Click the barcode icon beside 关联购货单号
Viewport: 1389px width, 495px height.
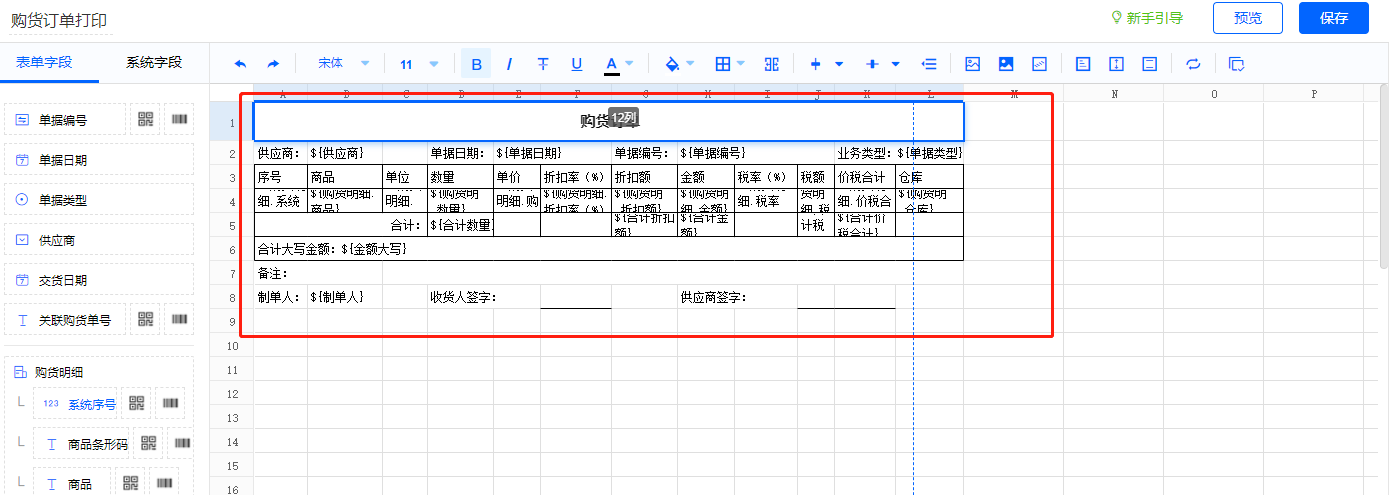click(x=179, y=319)
